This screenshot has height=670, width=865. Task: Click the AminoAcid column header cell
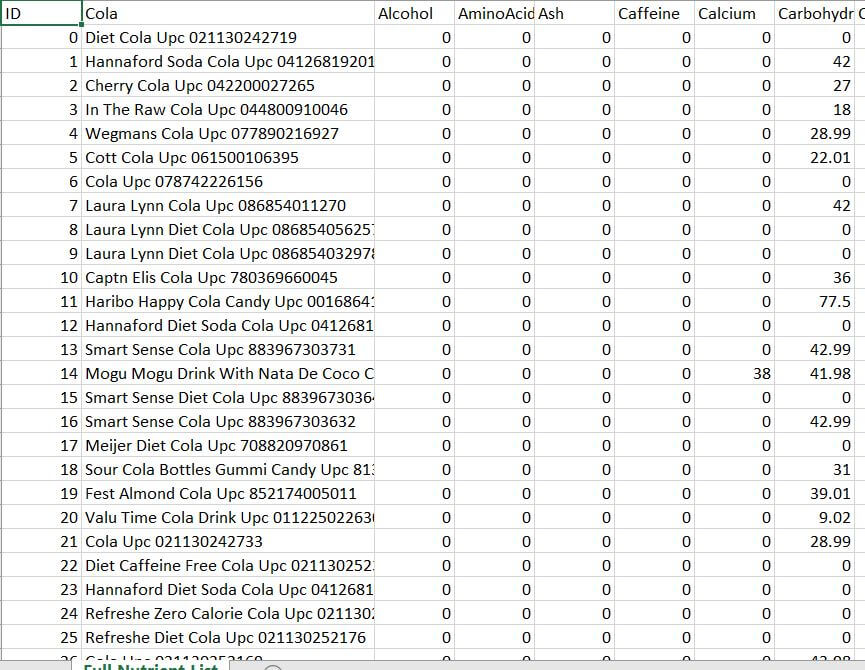pyautogui.click(x=494, y=13)
